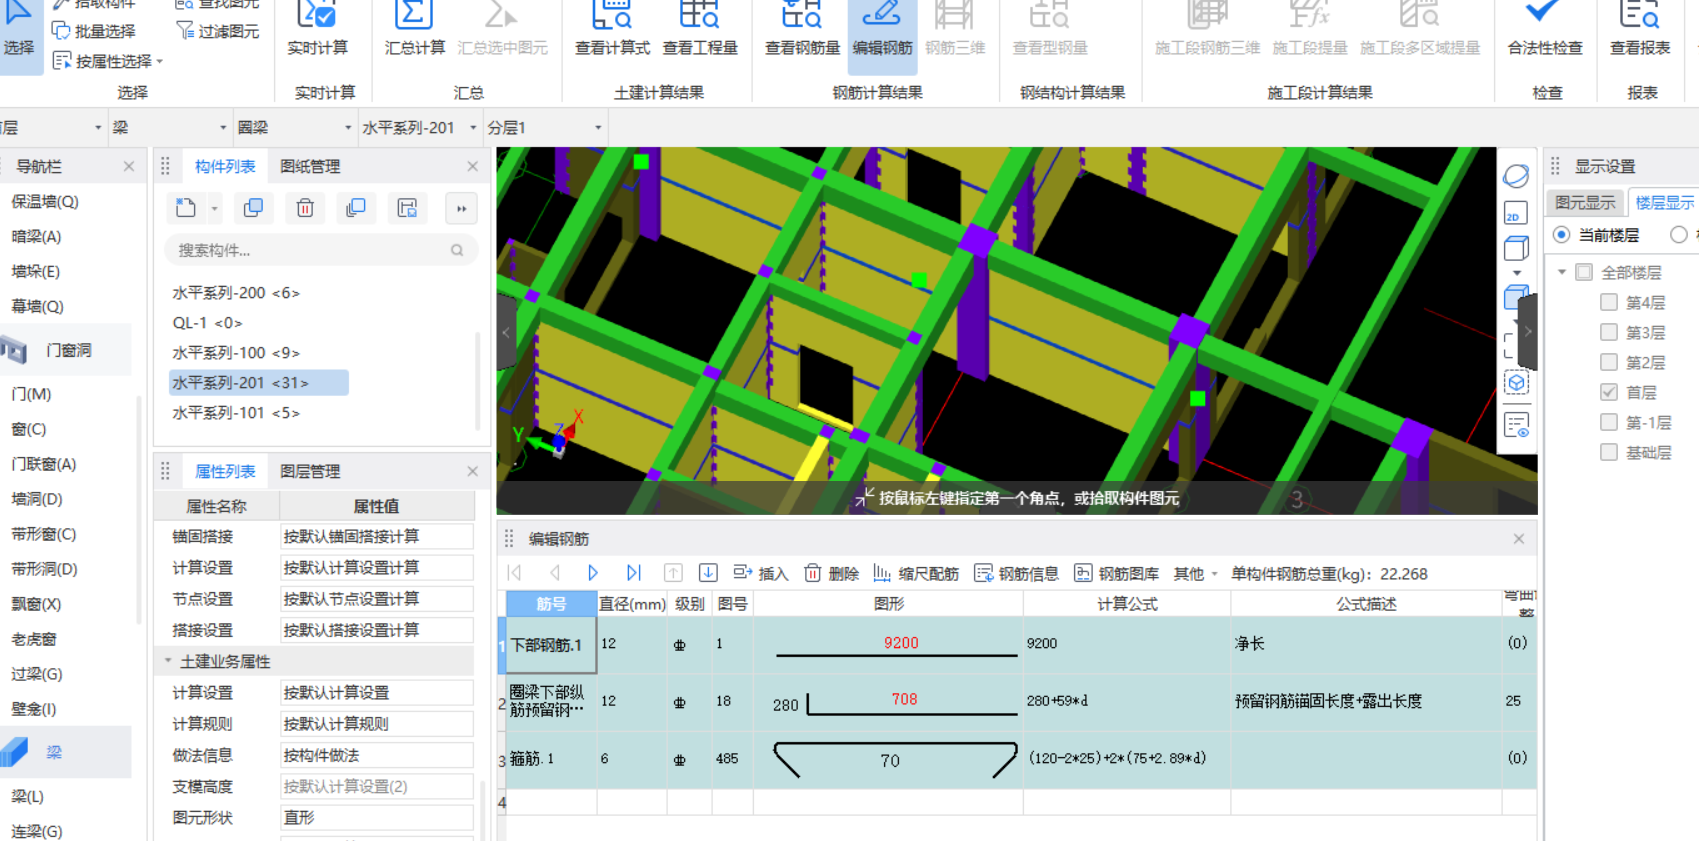
Task: Click the new component icon in 构件列表
Action: (x=186, y=208)
